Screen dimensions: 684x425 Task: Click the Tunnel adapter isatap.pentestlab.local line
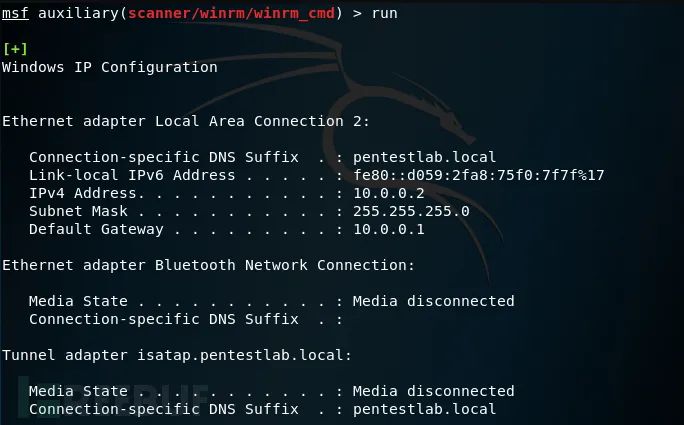[177, 355]
